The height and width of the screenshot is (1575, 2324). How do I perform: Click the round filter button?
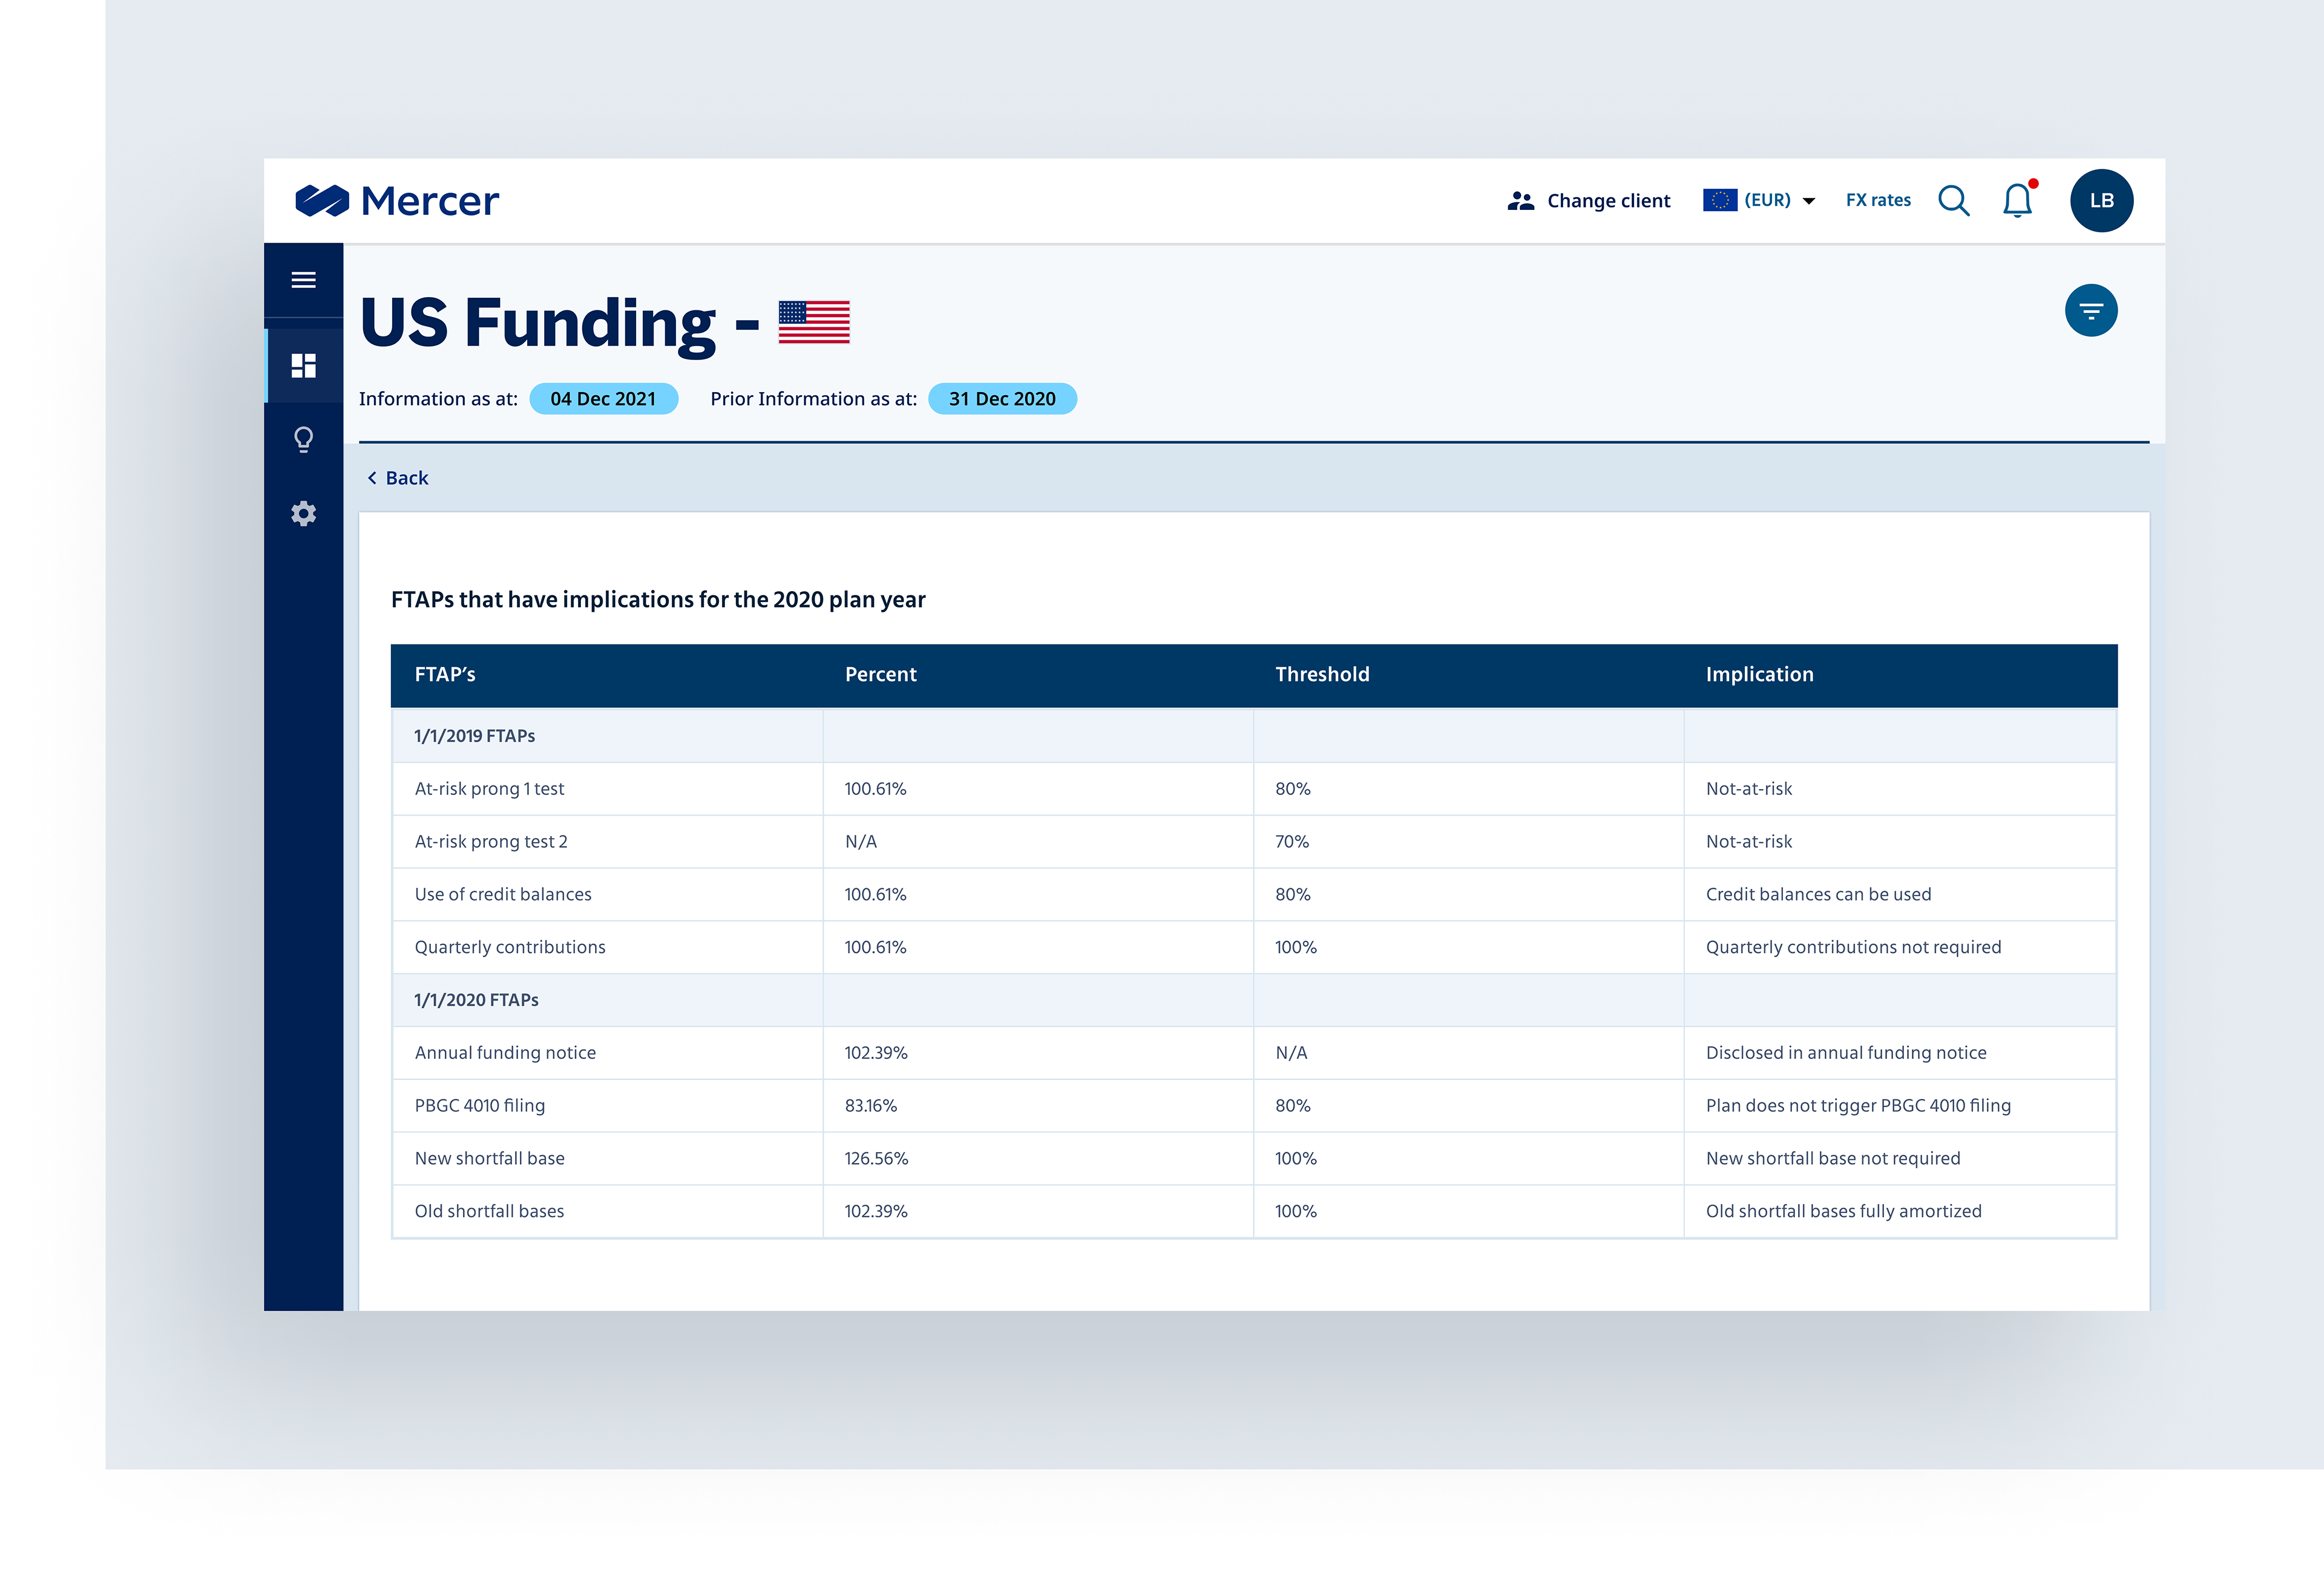pos(2091,310)
